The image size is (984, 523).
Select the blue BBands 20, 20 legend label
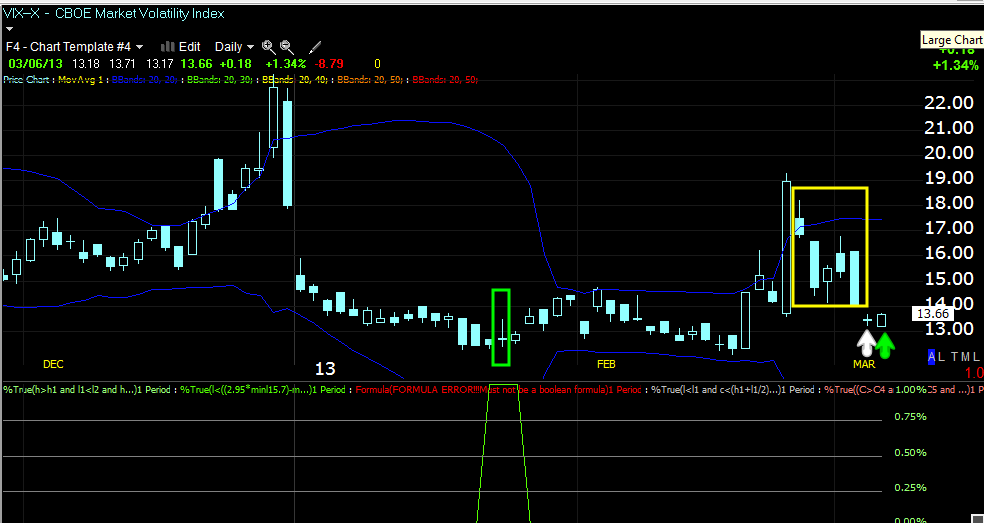(145, 80)
